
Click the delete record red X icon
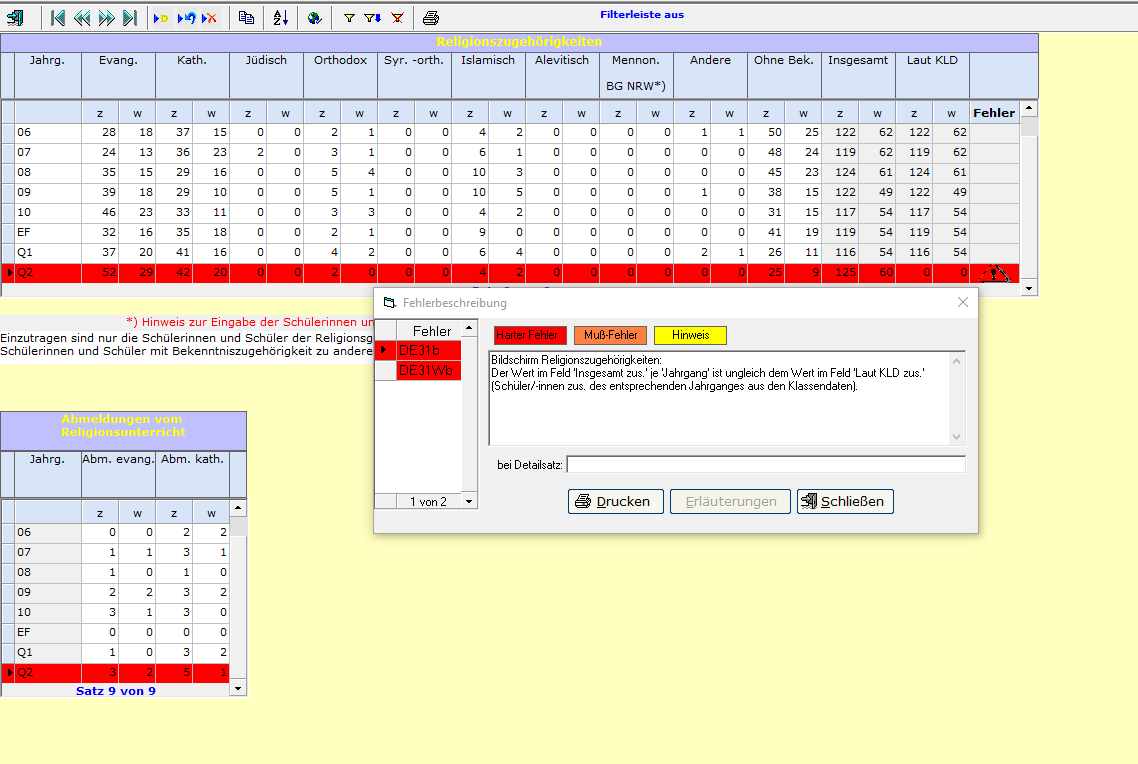point(209,17)
